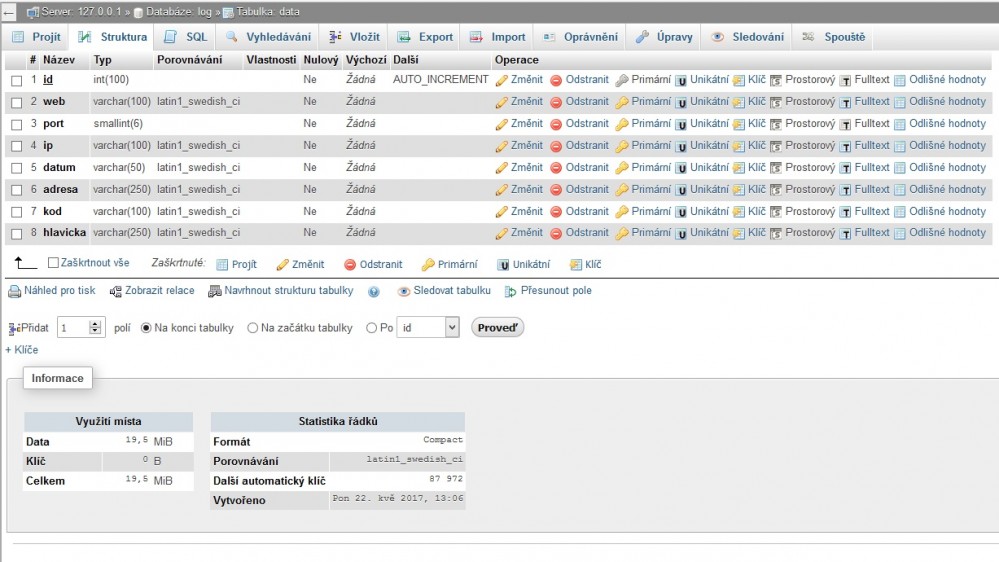Screen dimensions: 999x562
Task: Click the printer icon for Náhled pro tisk
Action: [14, 291]
